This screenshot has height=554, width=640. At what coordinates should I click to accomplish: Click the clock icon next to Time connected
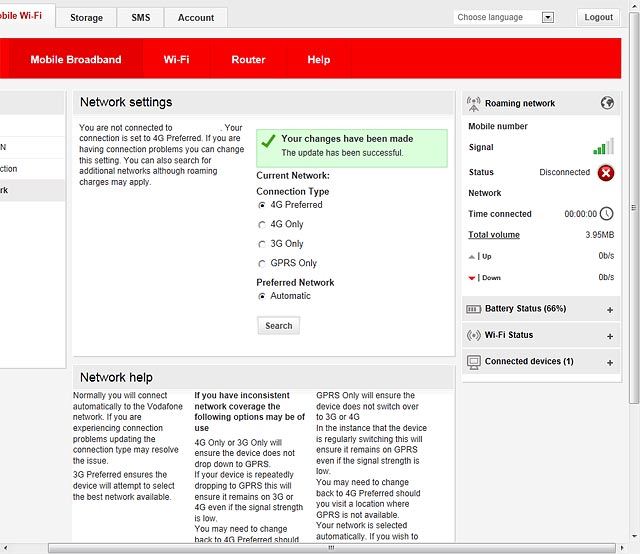pyautogui.click(x=607, y=214)
